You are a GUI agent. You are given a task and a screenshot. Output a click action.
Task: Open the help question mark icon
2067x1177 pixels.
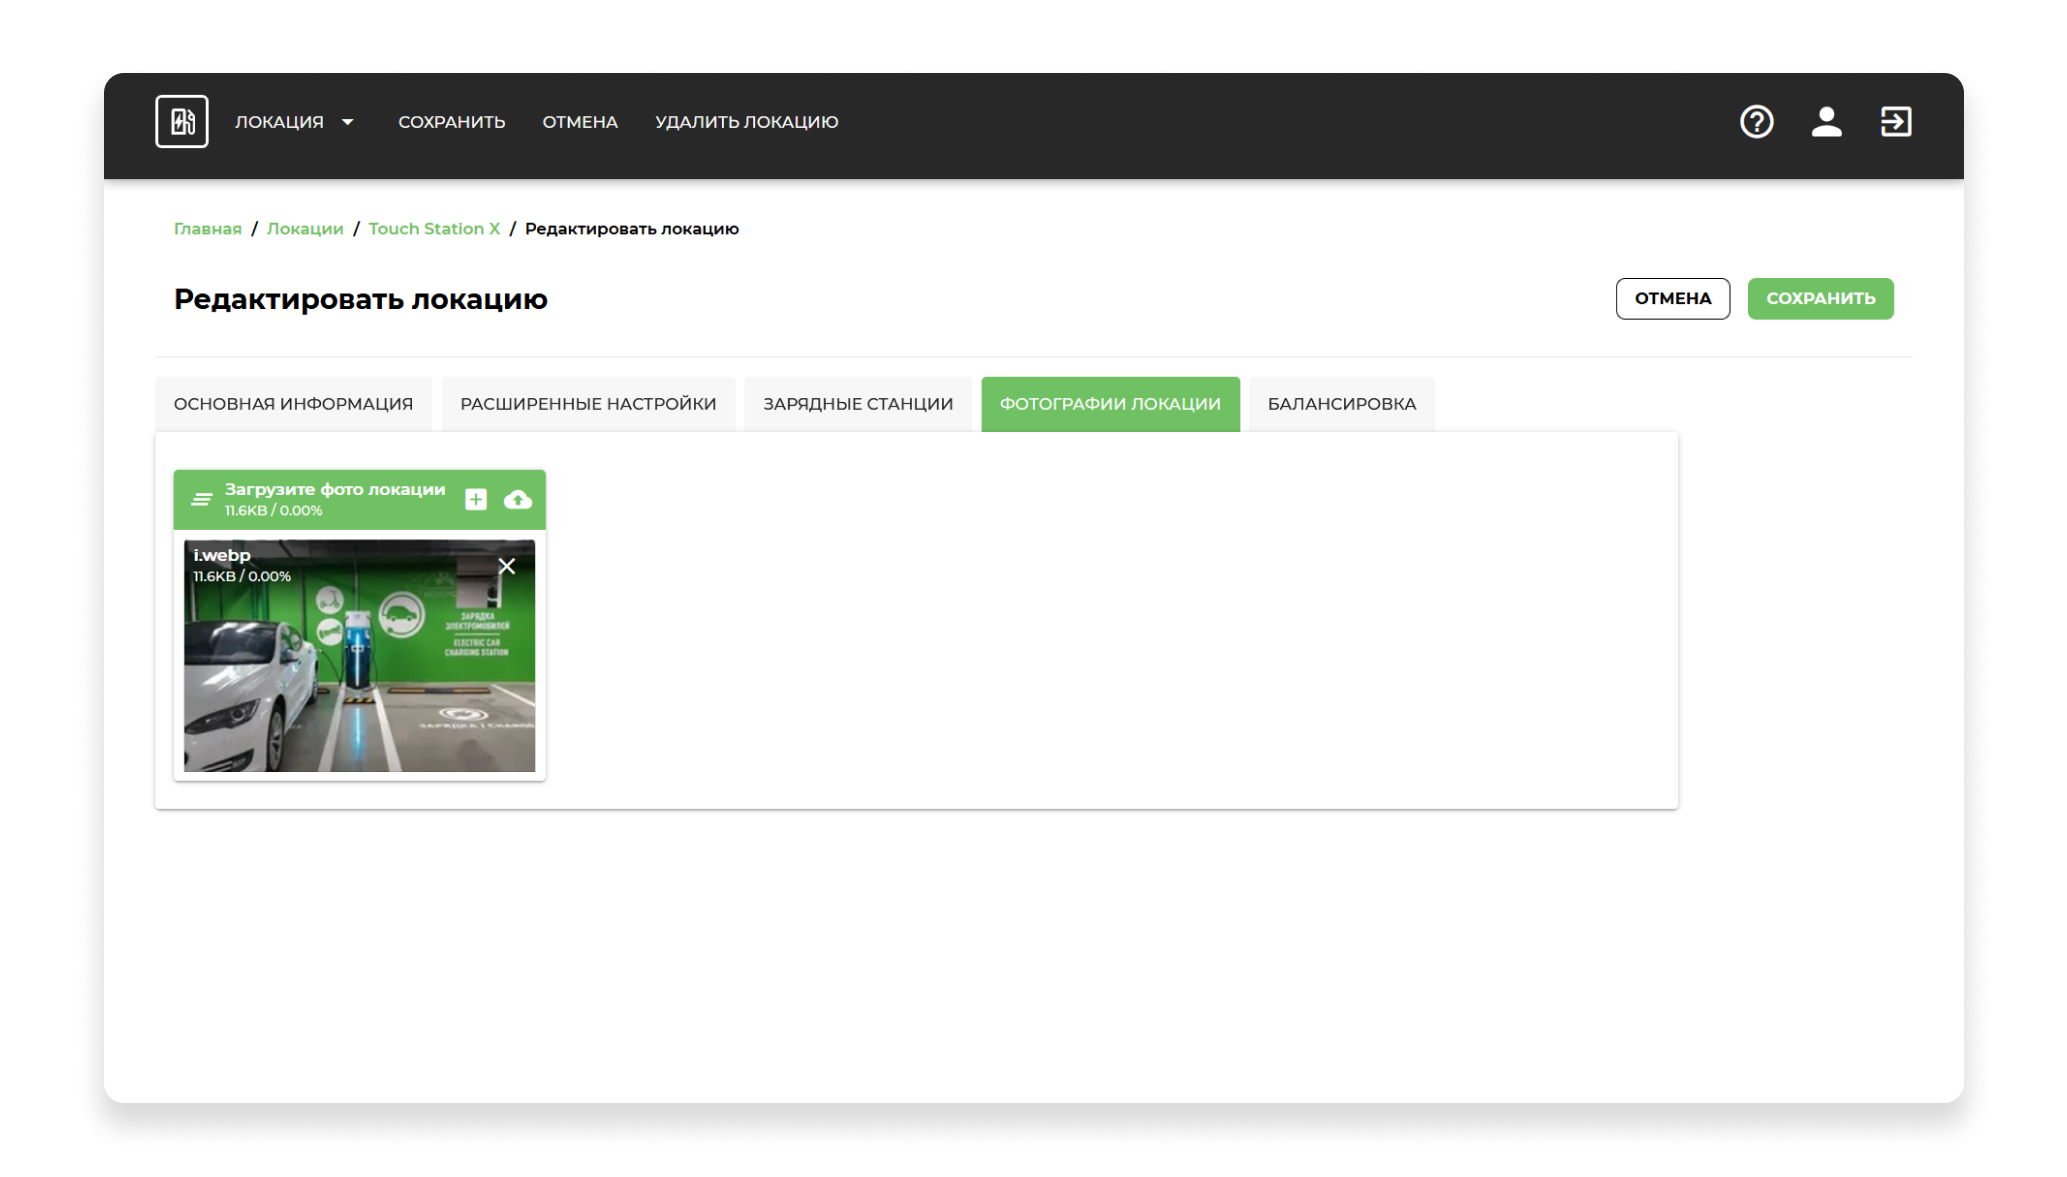click(x=1756, y=122)
